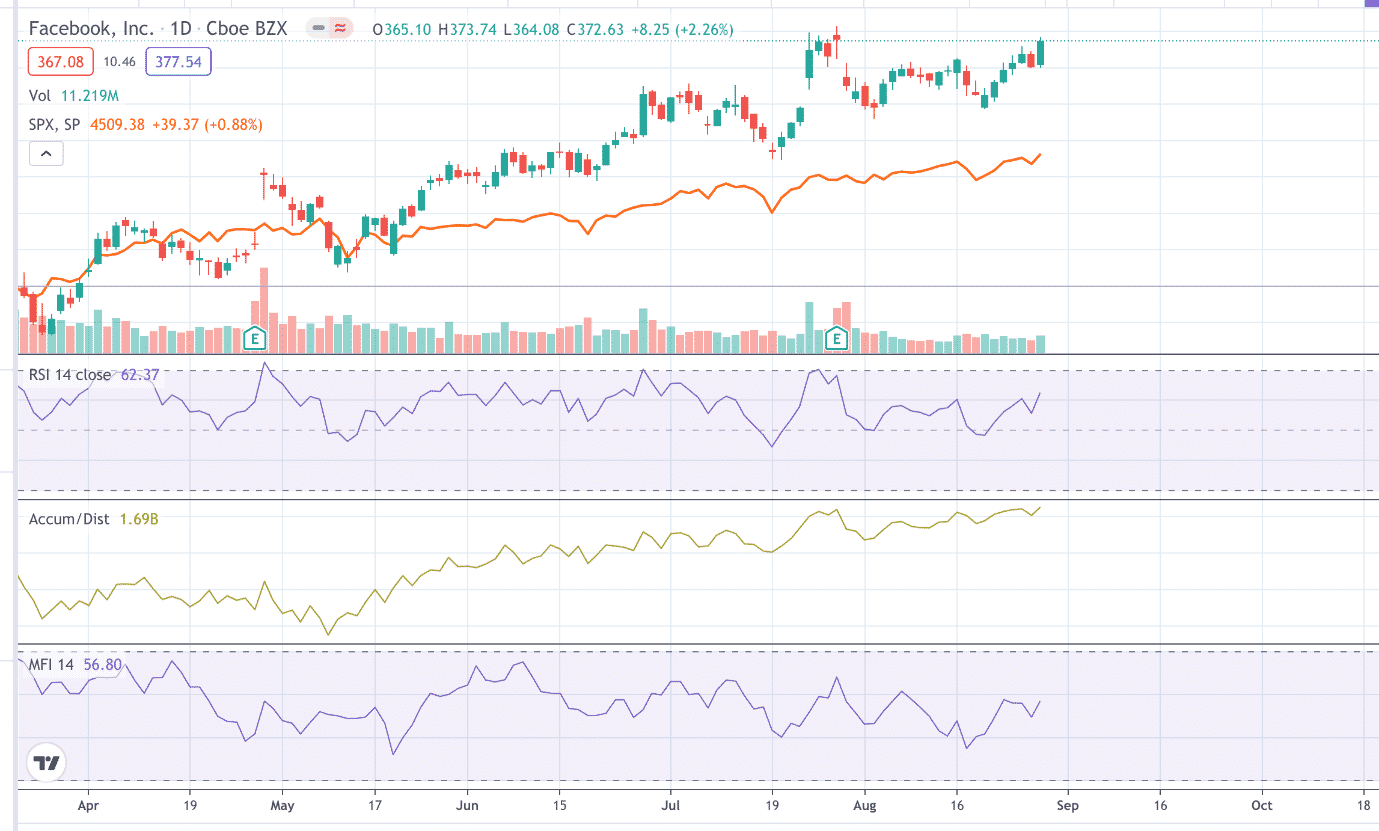
Task: Click the gray market status pill
Action: (x=319, y=29)
